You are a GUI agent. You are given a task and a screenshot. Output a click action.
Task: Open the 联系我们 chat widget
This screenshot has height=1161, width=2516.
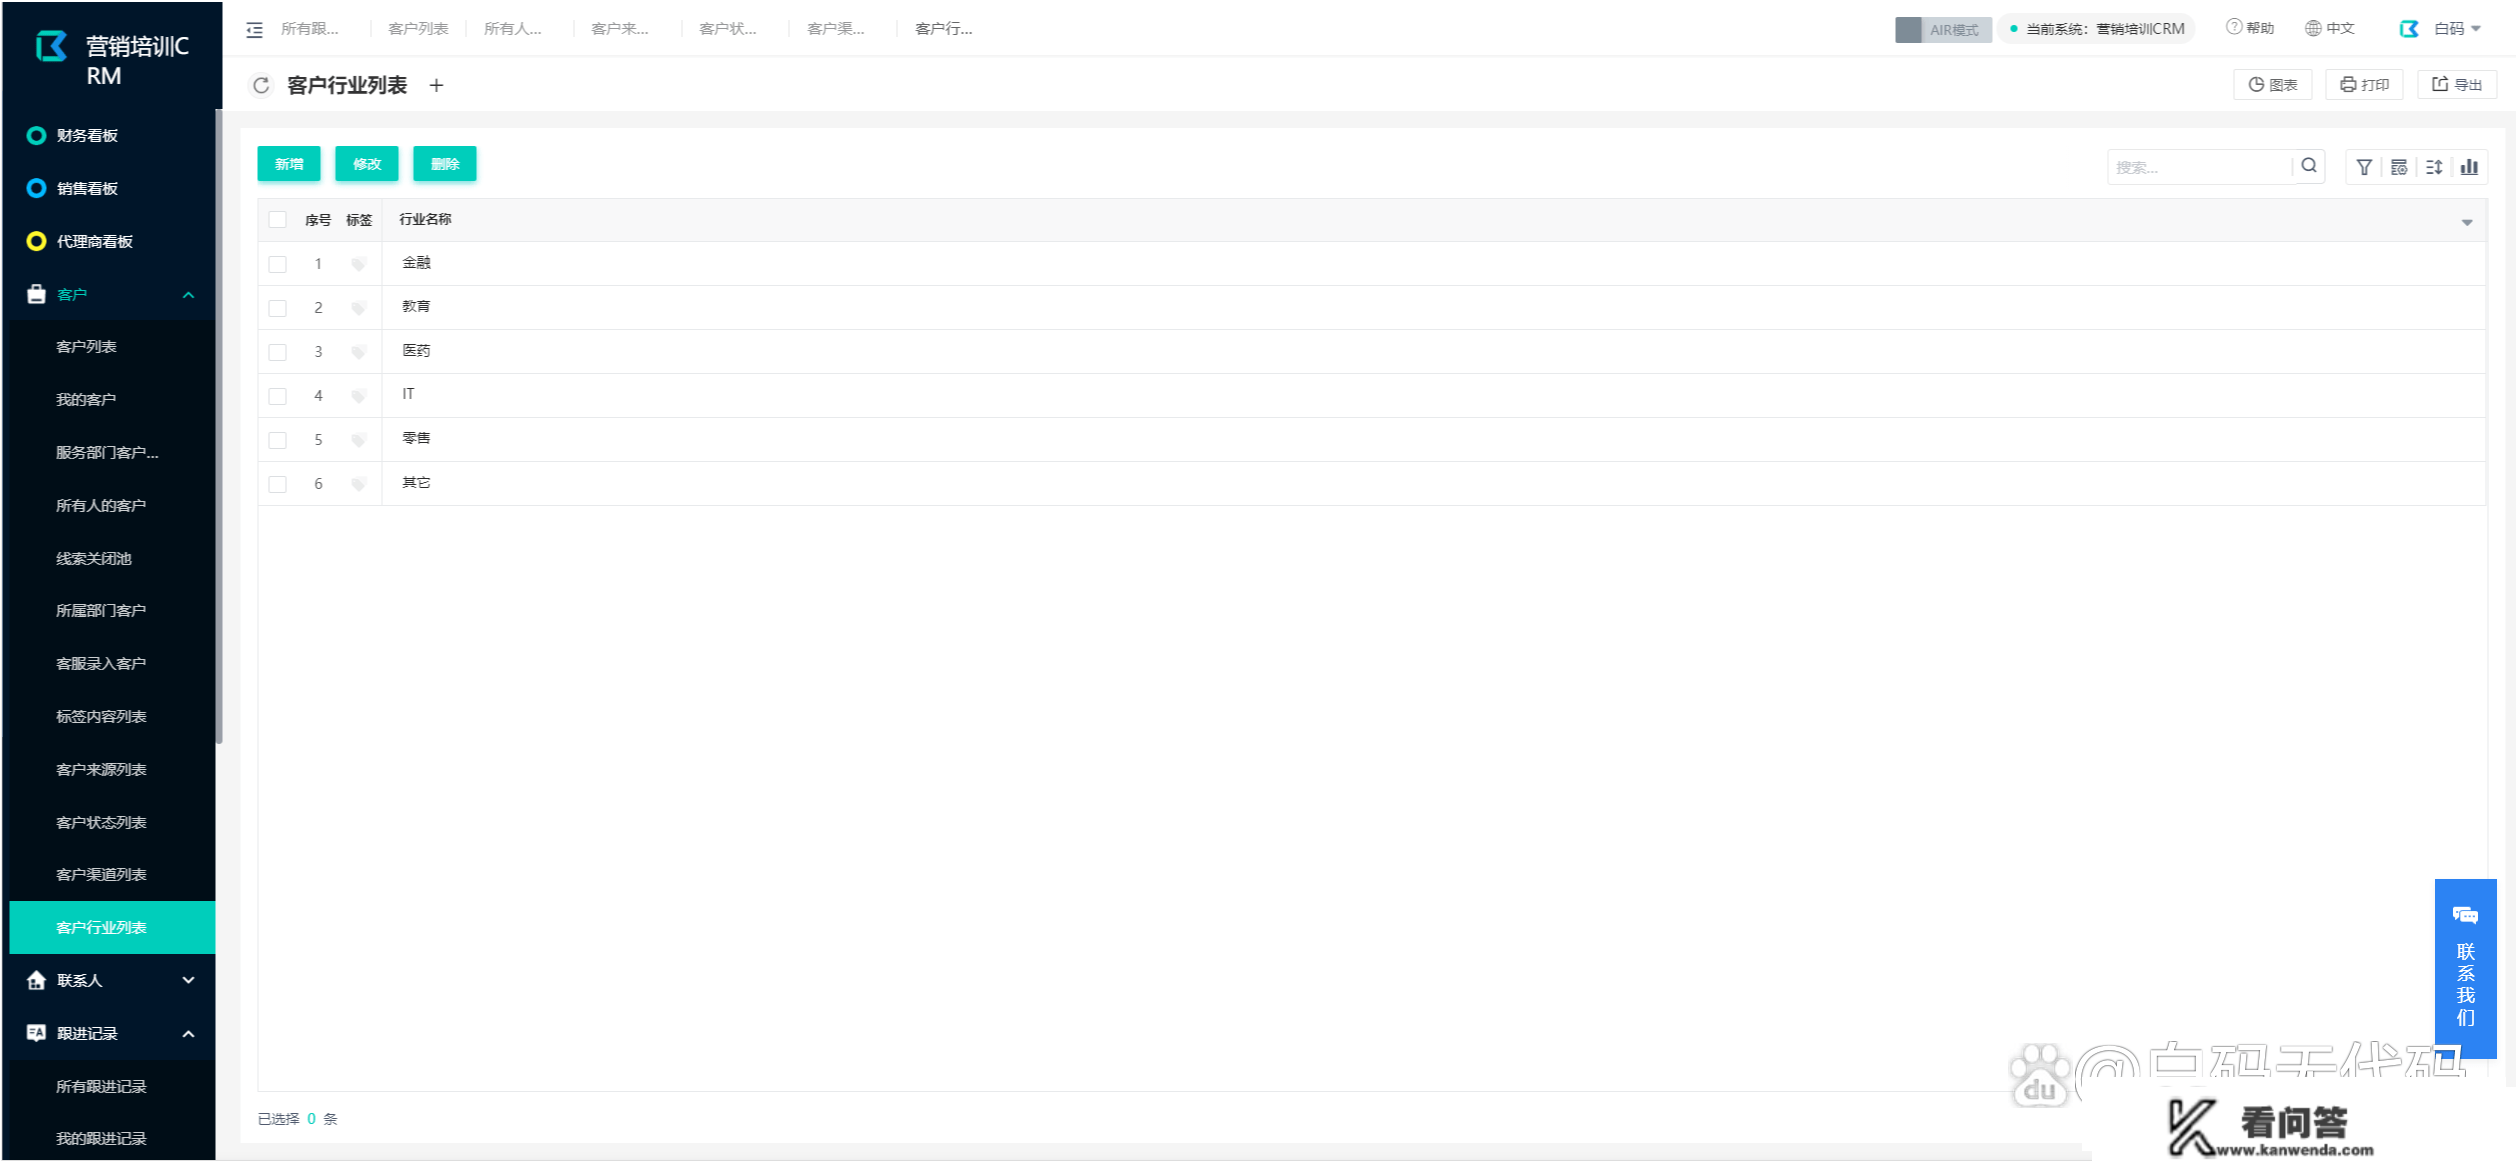[2465, 967]
